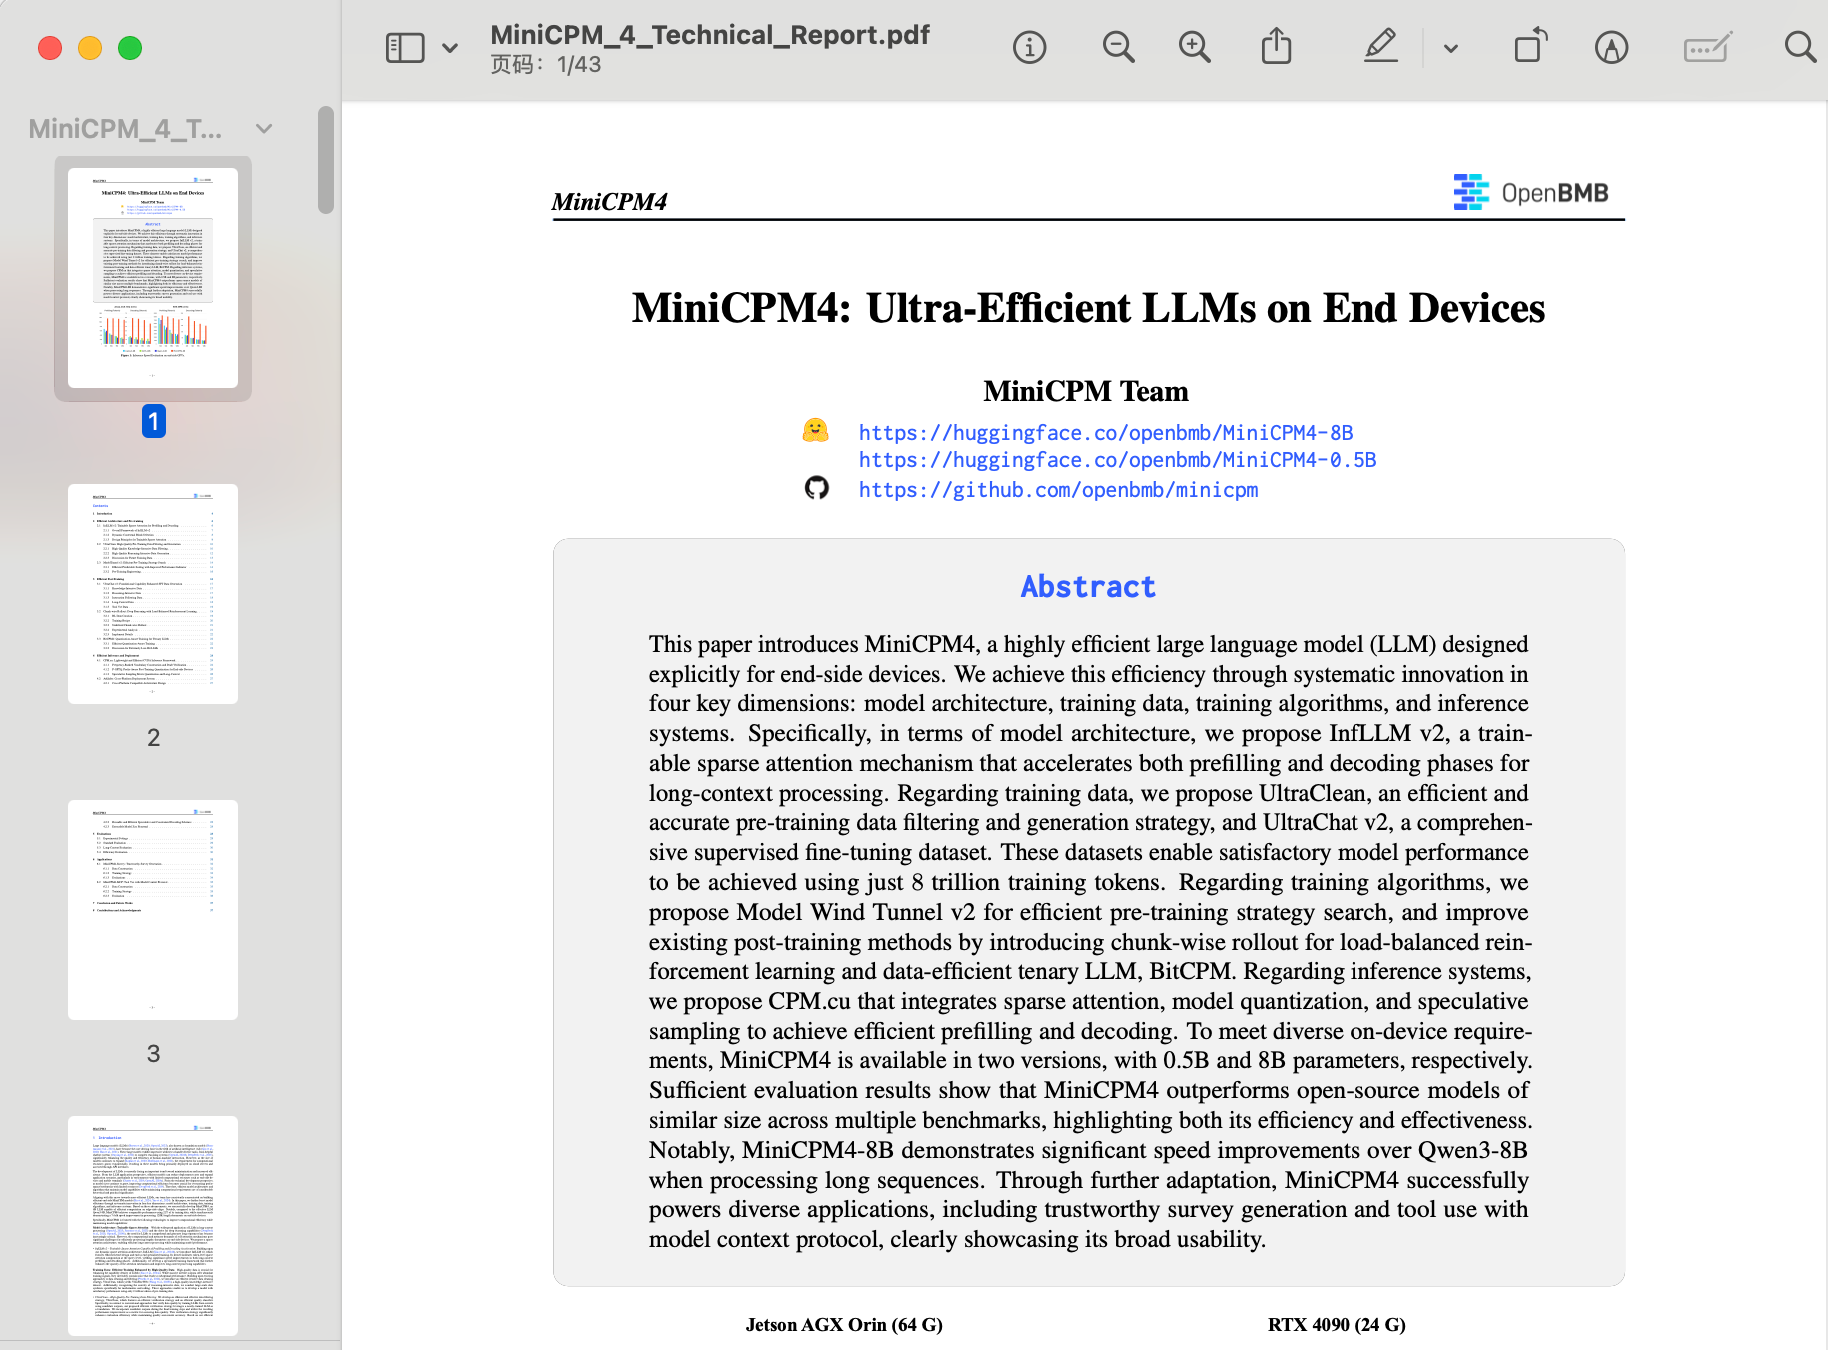Open the MiniCPM4-8B Hugging Face link
The image size is (1828, 1350).
(1106, 433)
